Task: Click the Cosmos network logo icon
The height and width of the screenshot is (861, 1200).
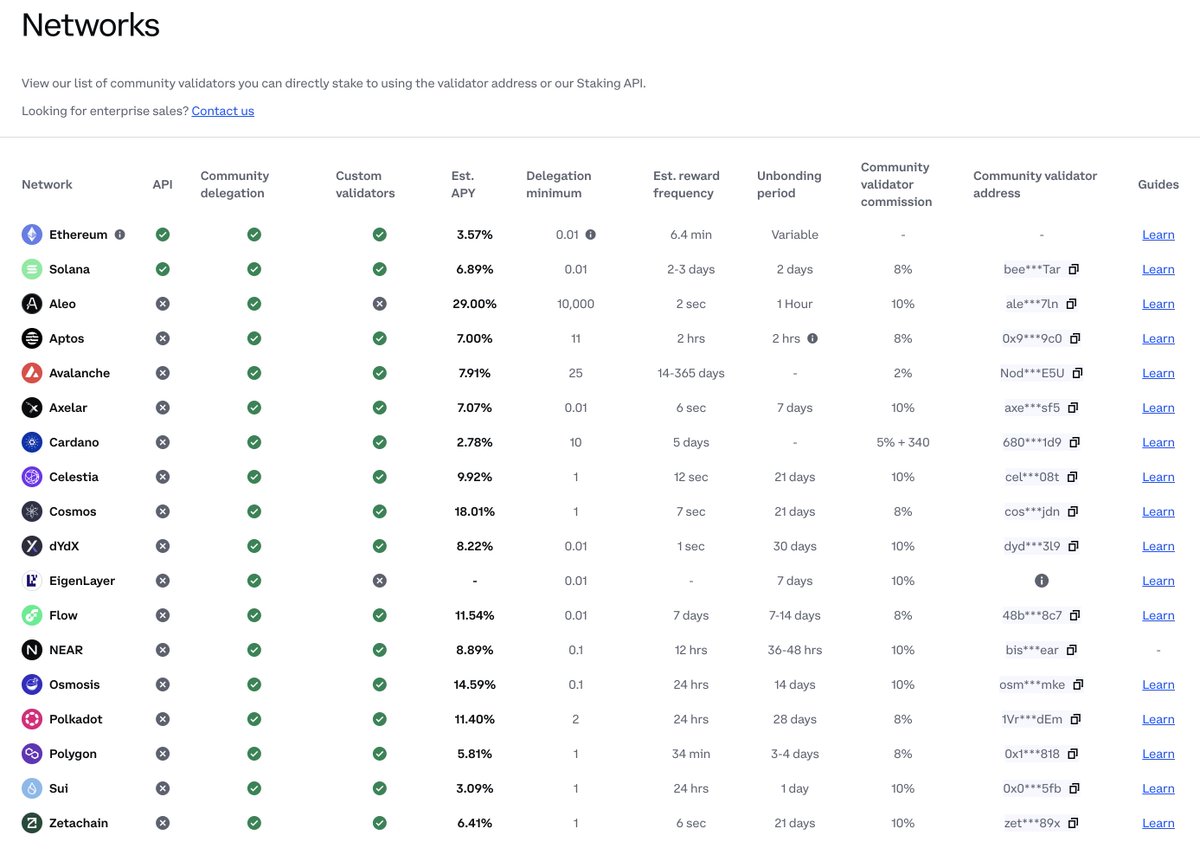Action: click(32, 512)
